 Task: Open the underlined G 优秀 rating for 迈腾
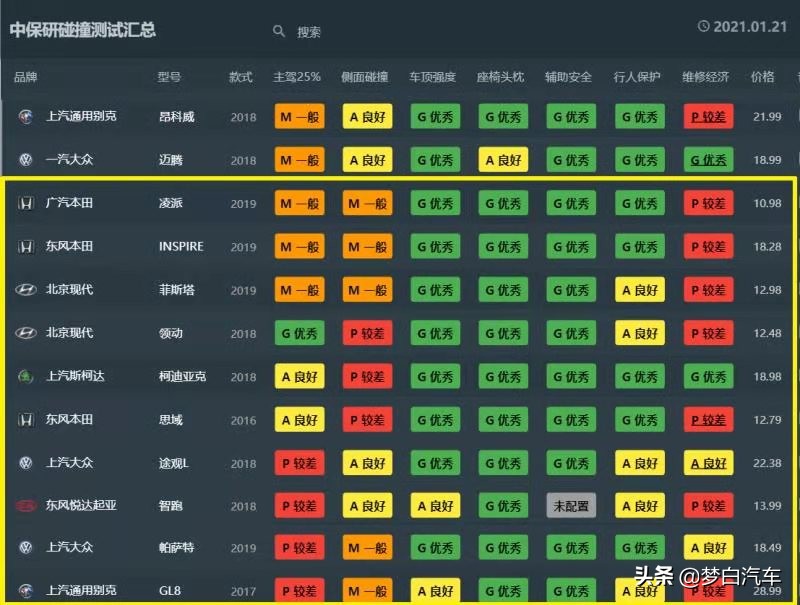(708, 160)
